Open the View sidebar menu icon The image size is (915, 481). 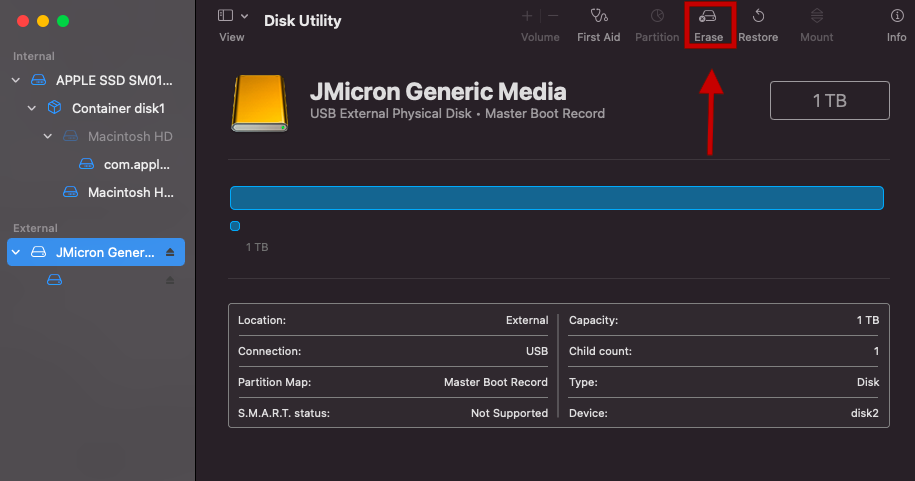click(225, 16)
